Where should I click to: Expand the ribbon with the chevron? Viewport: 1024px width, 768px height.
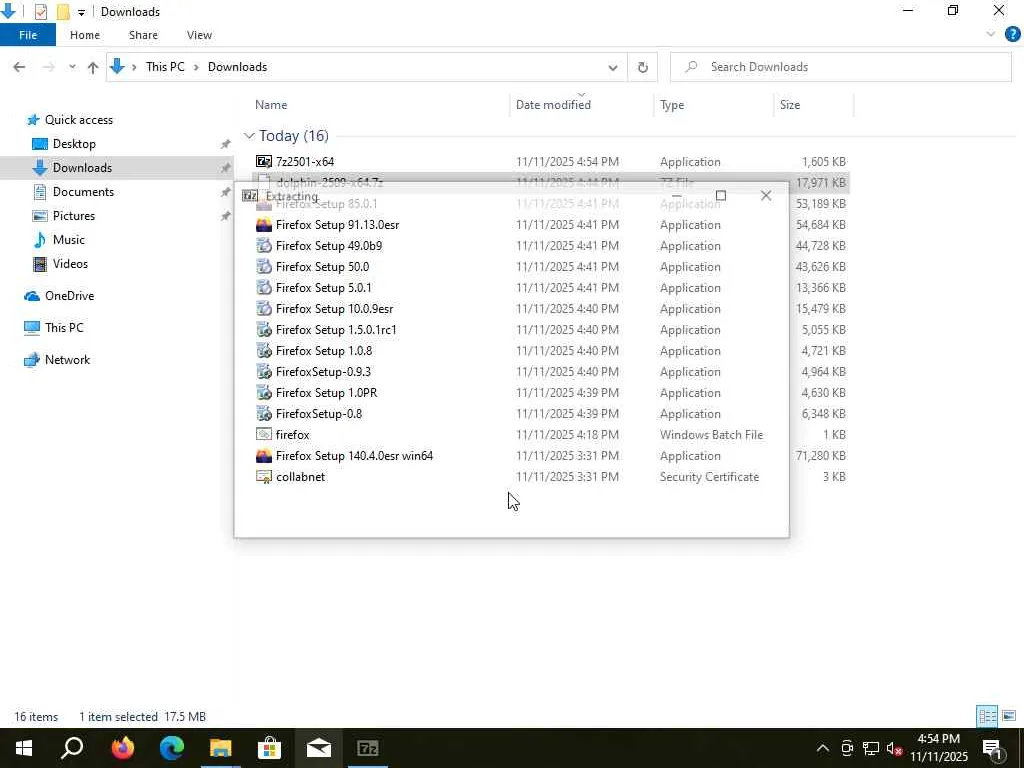pyautogui.click(x=991, y=35)
